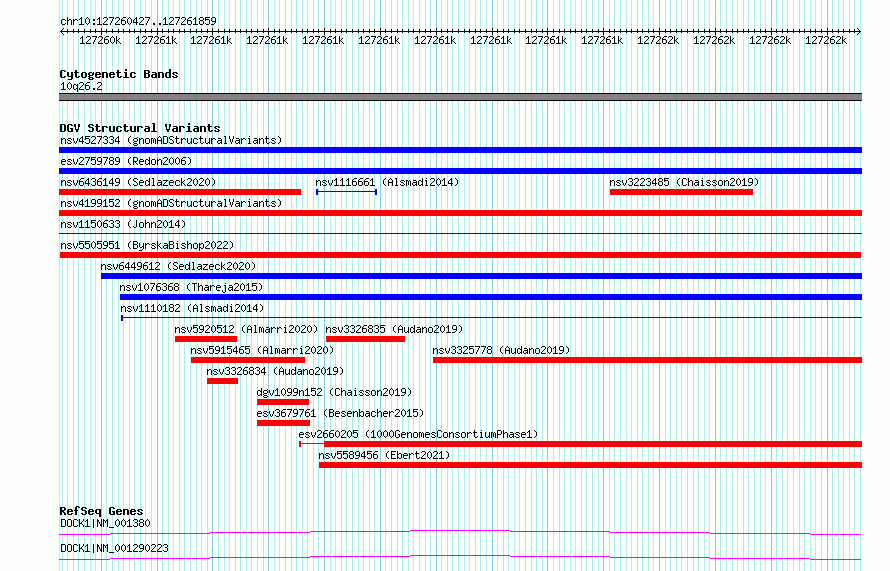Open the nsv5505951 (ByrskaBishop2022) label
The width and height of the screenshot is (890, 571).
coord(147,245)
